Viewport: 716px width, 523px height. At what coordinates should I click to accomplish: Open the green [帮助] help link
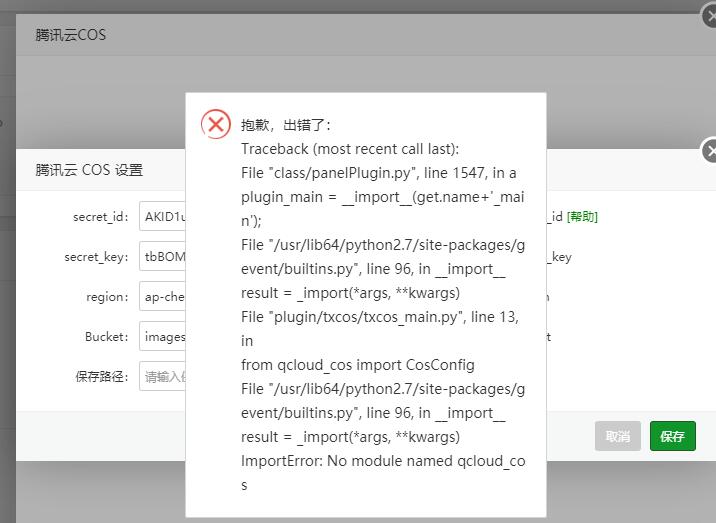pyautogui.click(x=582, y=217)
